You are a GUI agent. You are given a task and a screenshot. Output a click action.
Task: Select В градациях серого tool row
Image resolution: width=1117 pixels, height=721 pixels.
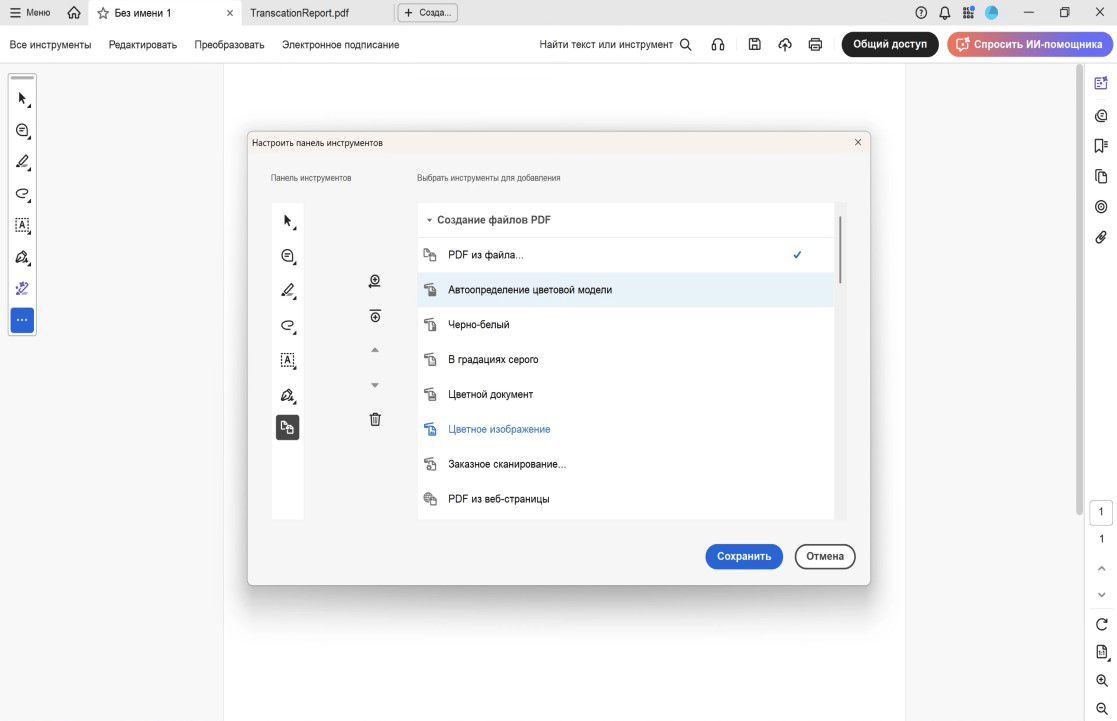click(x=625, y=360)
